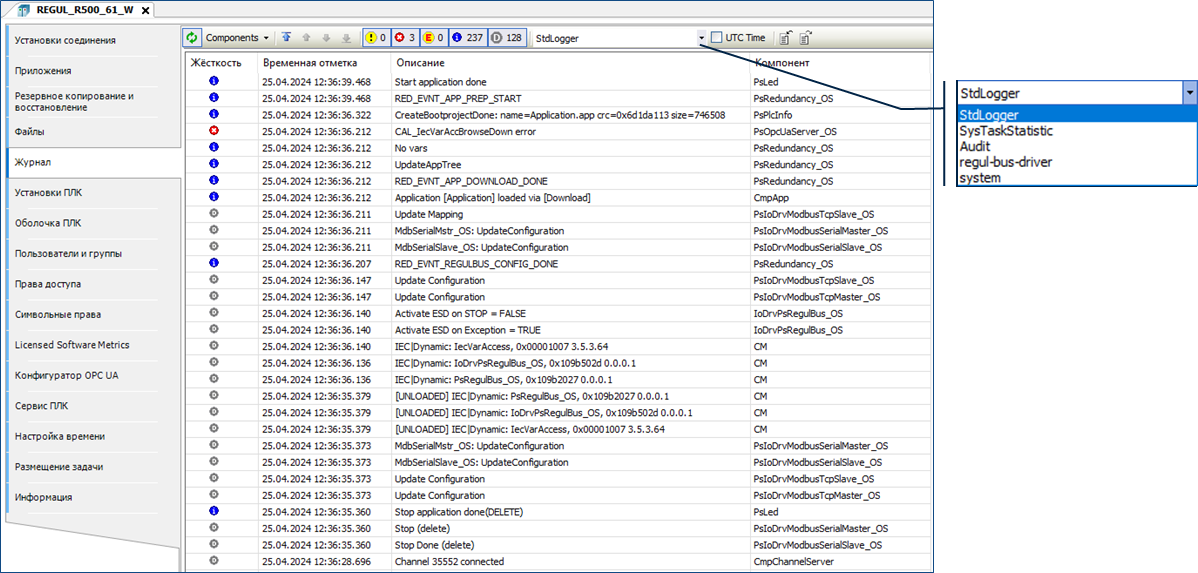Click the export log file icon
The width and height of the screenshot is (1198, 573).
[785, 38]
